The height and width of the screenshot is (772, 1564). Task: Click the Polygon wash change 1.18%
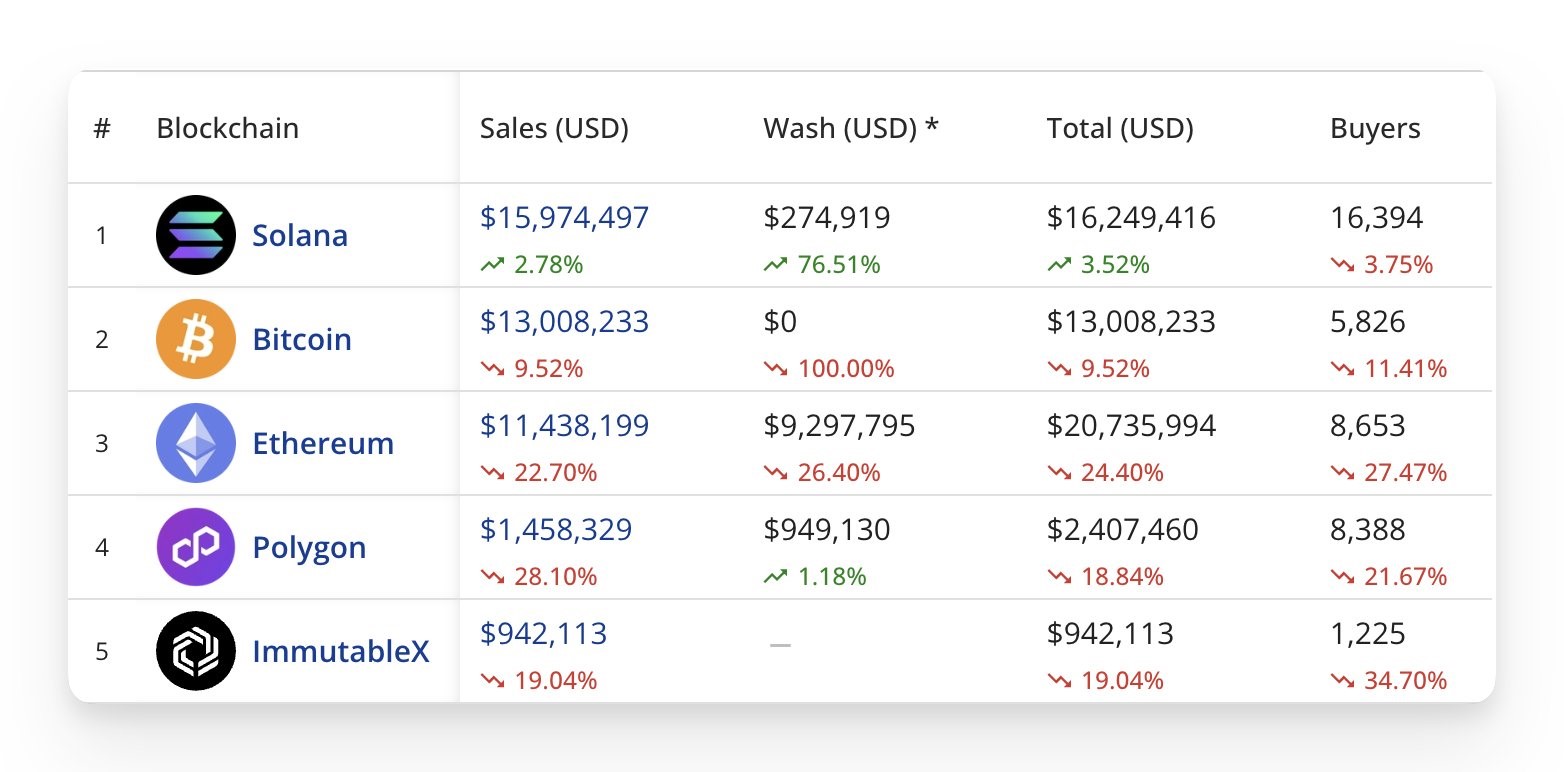pyautogui.click(x=815, y=577)
